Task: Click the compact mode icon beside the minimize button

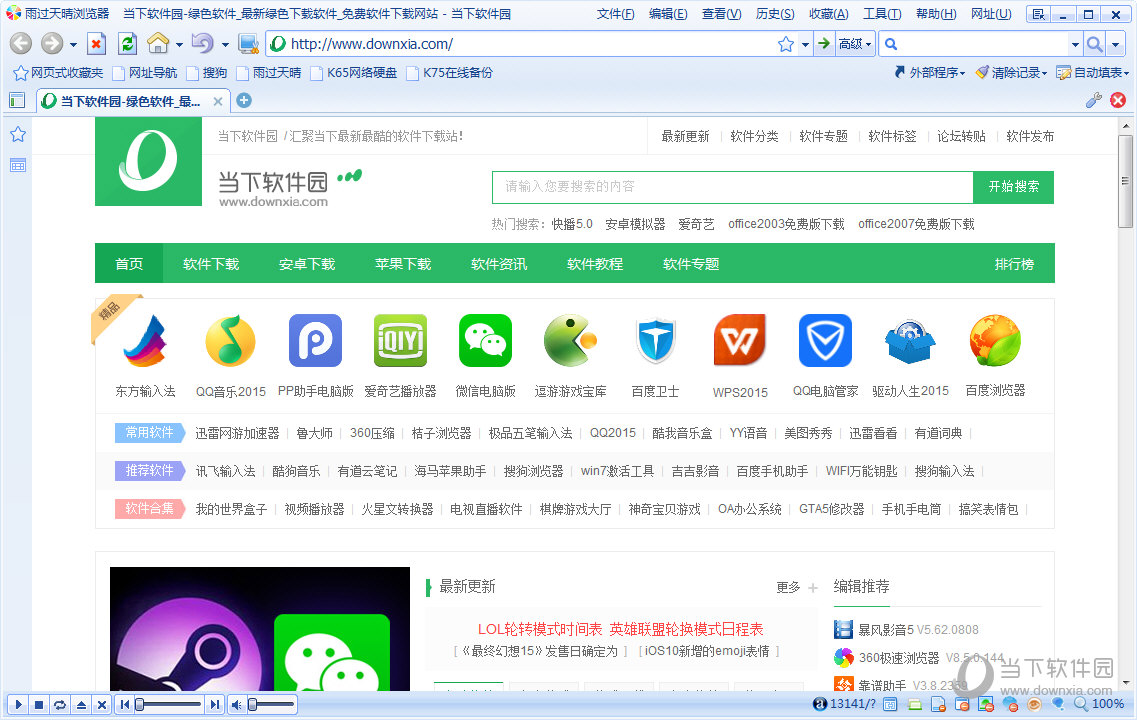Action: pos(1038,15)
